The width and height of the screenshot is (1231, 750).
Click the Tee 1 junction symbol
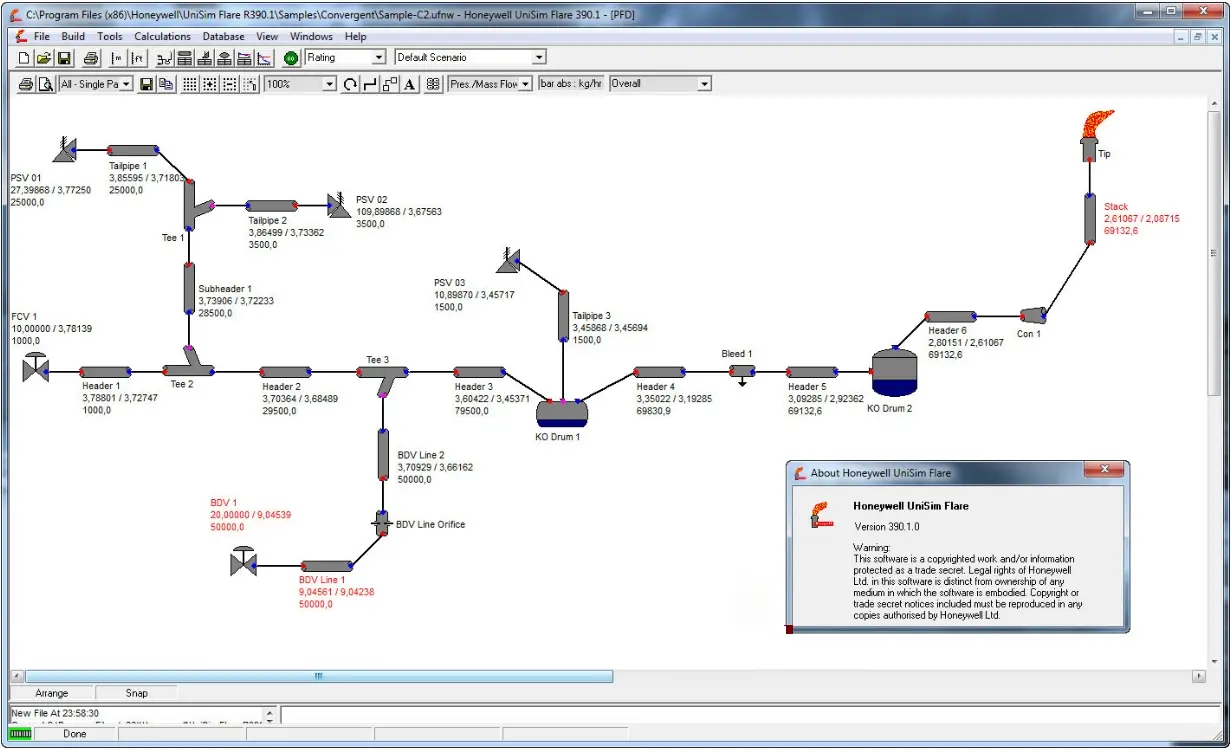click(x=198, y=207)
